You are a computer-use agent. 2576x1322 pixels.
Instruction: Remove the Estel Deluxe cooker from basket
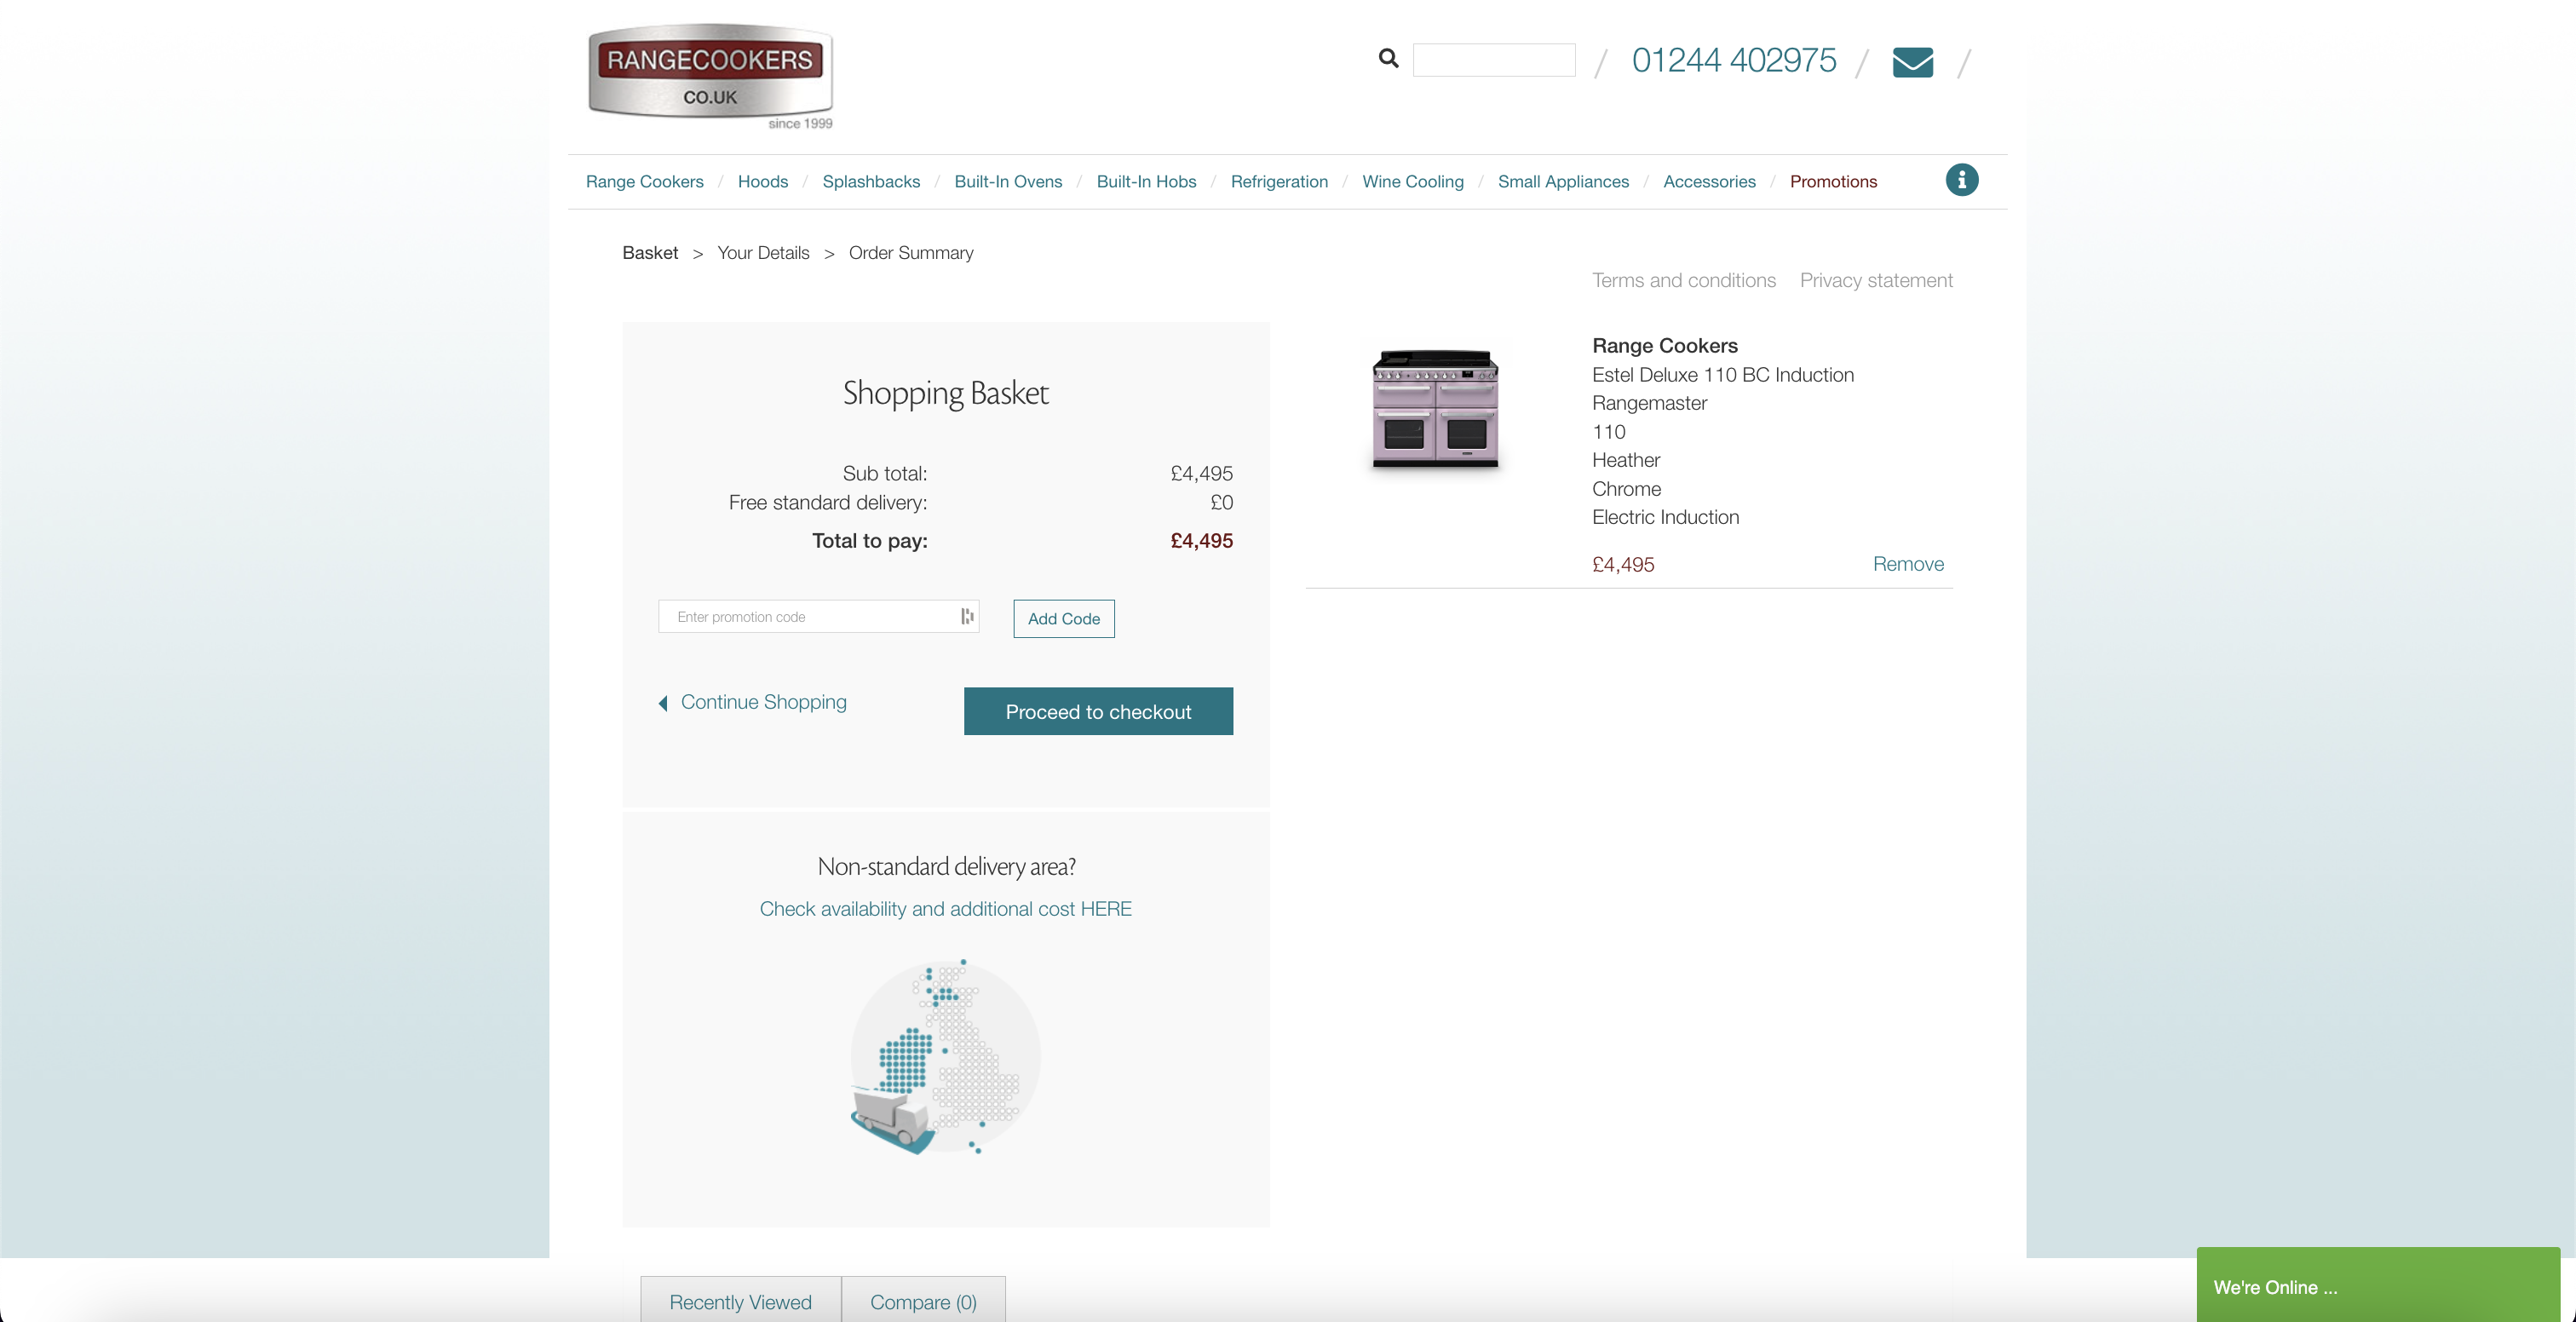[1907, 564]
